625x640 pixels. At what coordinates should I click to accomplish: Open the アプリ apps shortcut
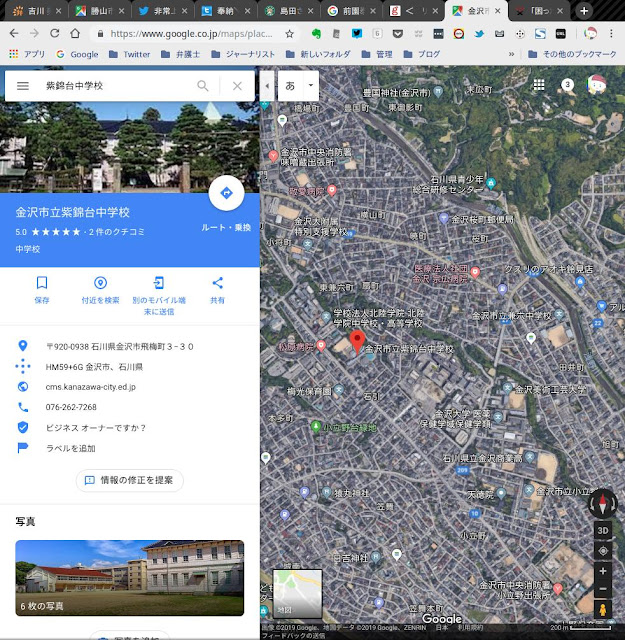coord(27,54)
